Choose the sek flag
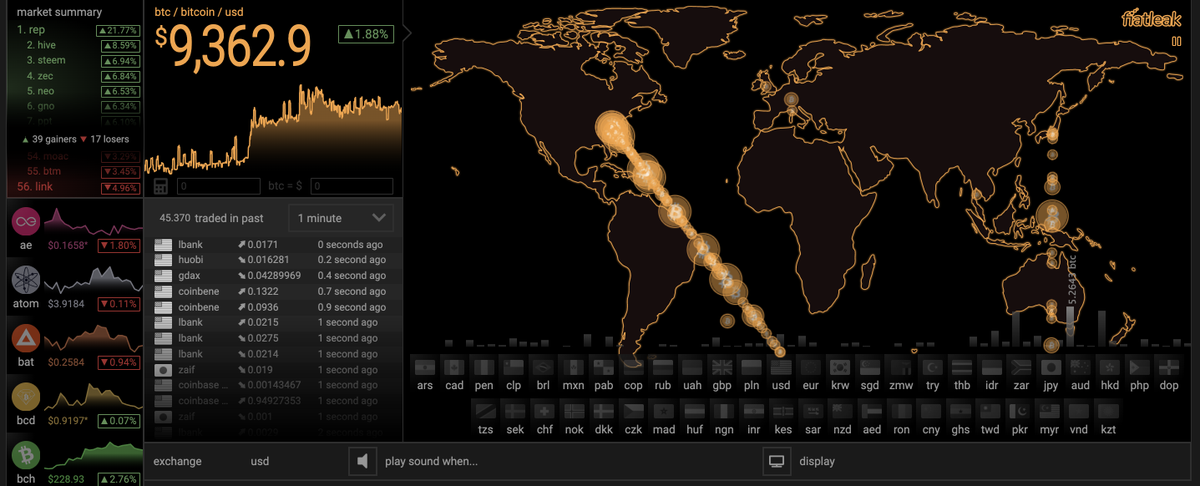1200x486 pixels. (x=514, y=411)
